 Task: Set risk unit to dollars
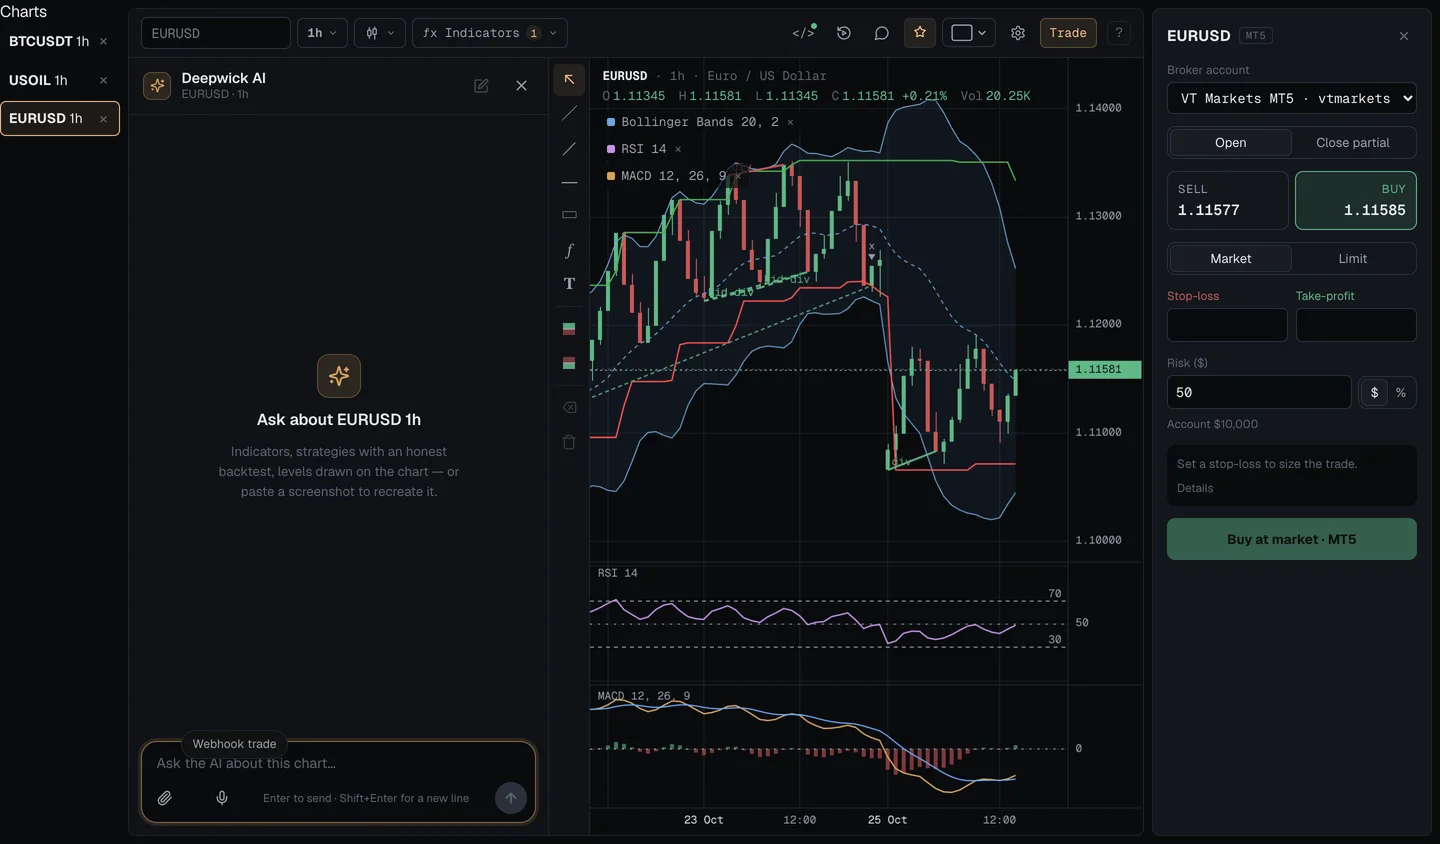[x=1374, y=393]
